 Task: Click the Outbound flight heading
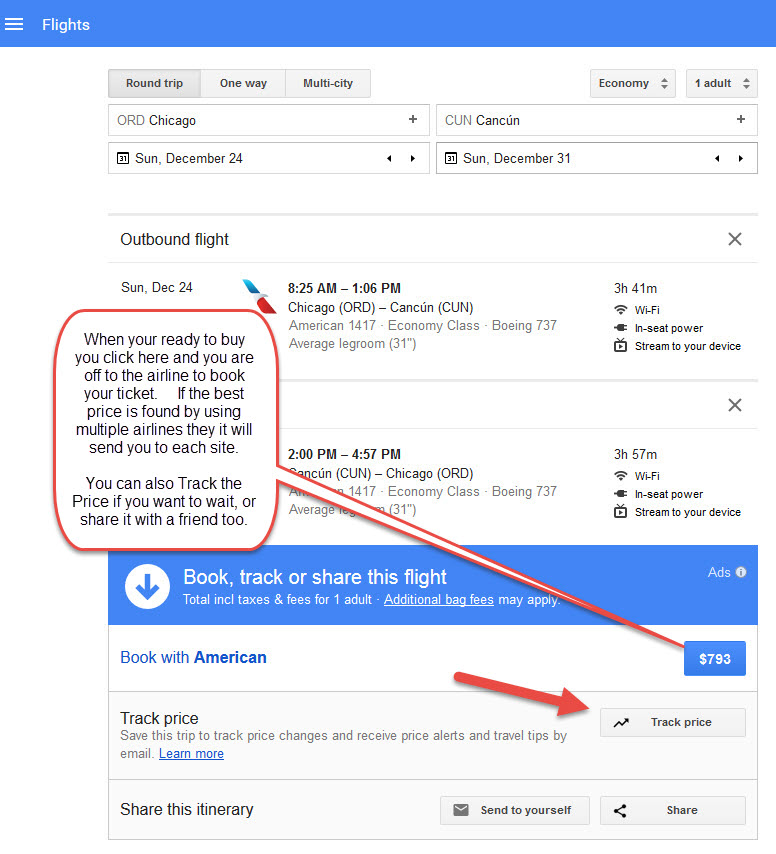coord(174,240)
